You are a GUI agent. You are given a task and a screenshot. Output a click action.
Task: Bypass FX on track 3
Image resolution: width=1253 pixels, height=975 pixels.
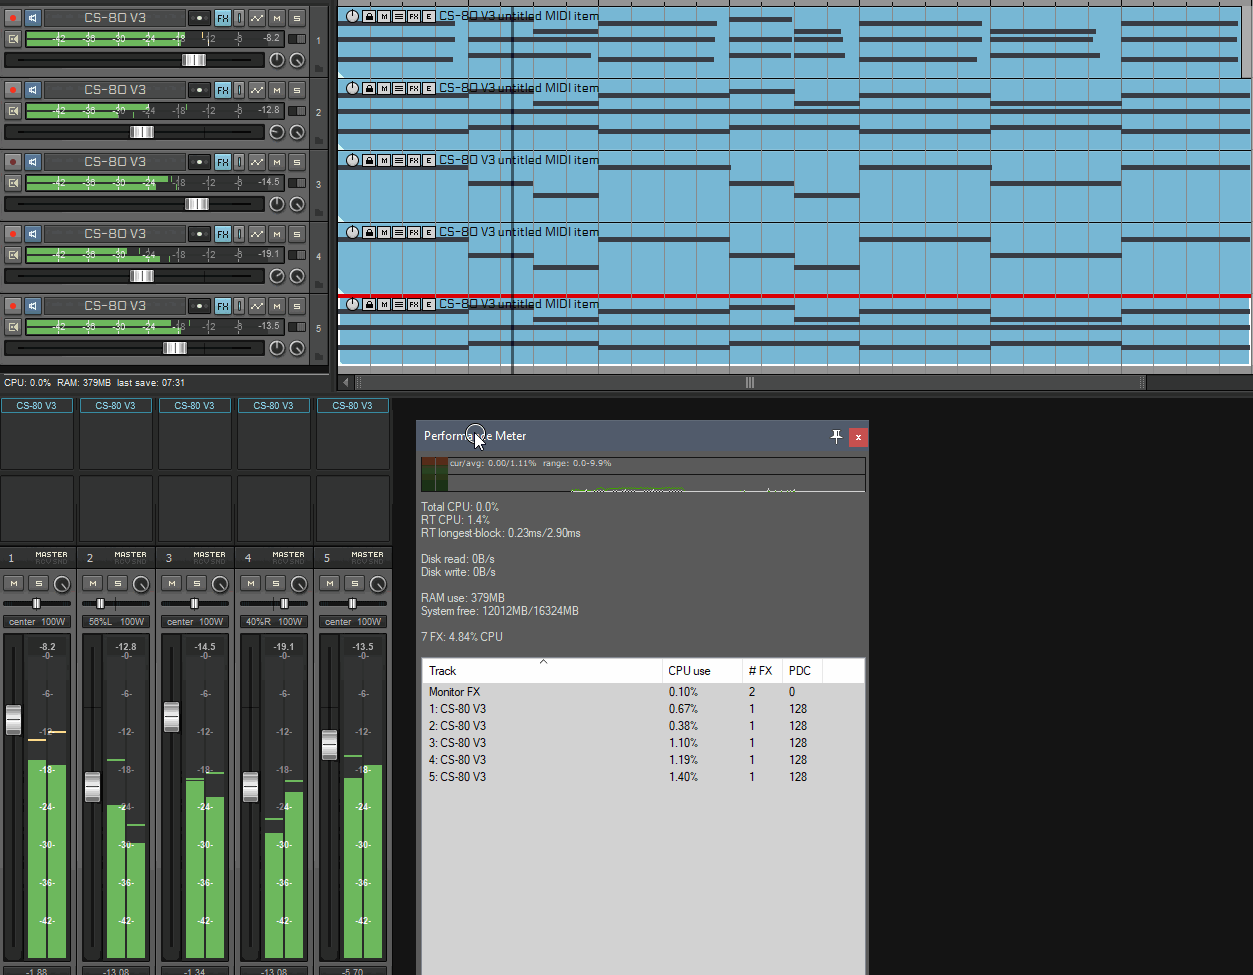click(x=239, y=162)
